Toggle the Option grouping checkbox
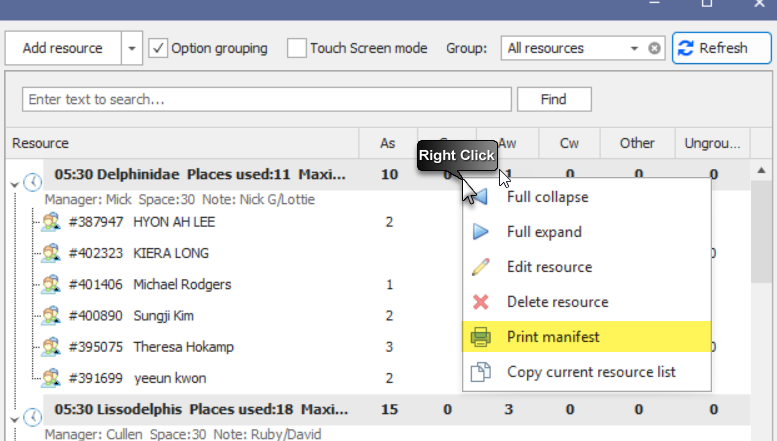This screenshot has height=441, width=777. click(158, 48)
